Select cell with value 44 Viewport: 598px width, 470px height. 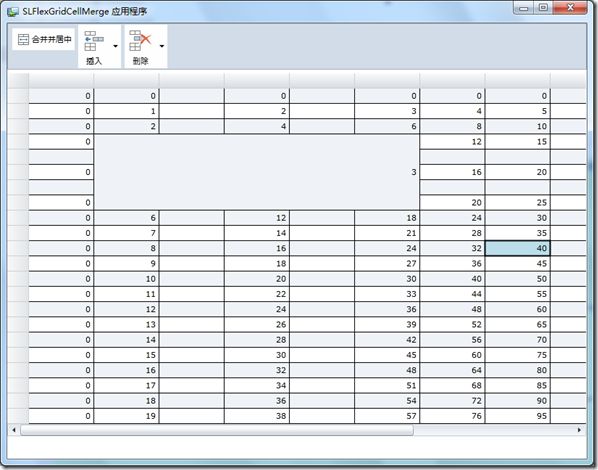click(x=452, y=294)
